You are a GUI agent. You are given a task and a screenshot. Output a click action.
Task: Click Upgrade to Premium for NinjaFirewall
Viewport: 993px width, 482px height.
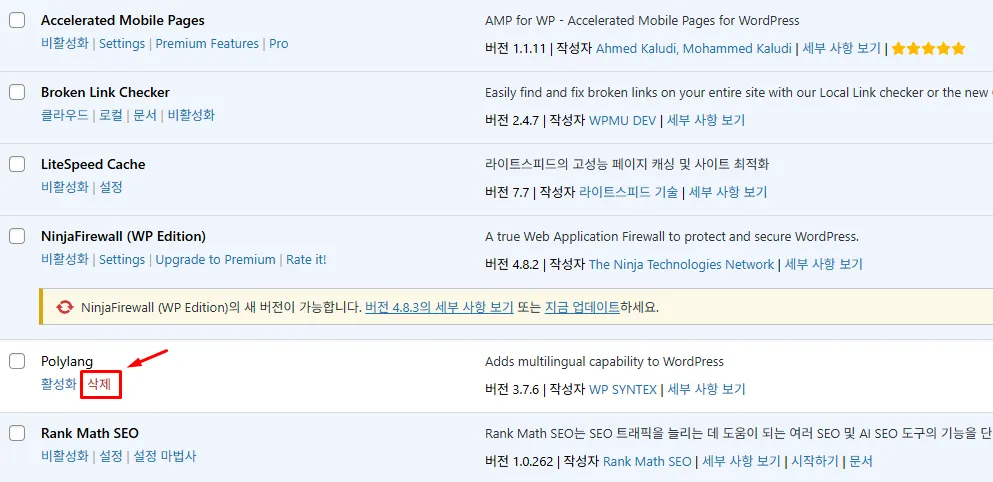pyautogui.click(x=215, y=260)
